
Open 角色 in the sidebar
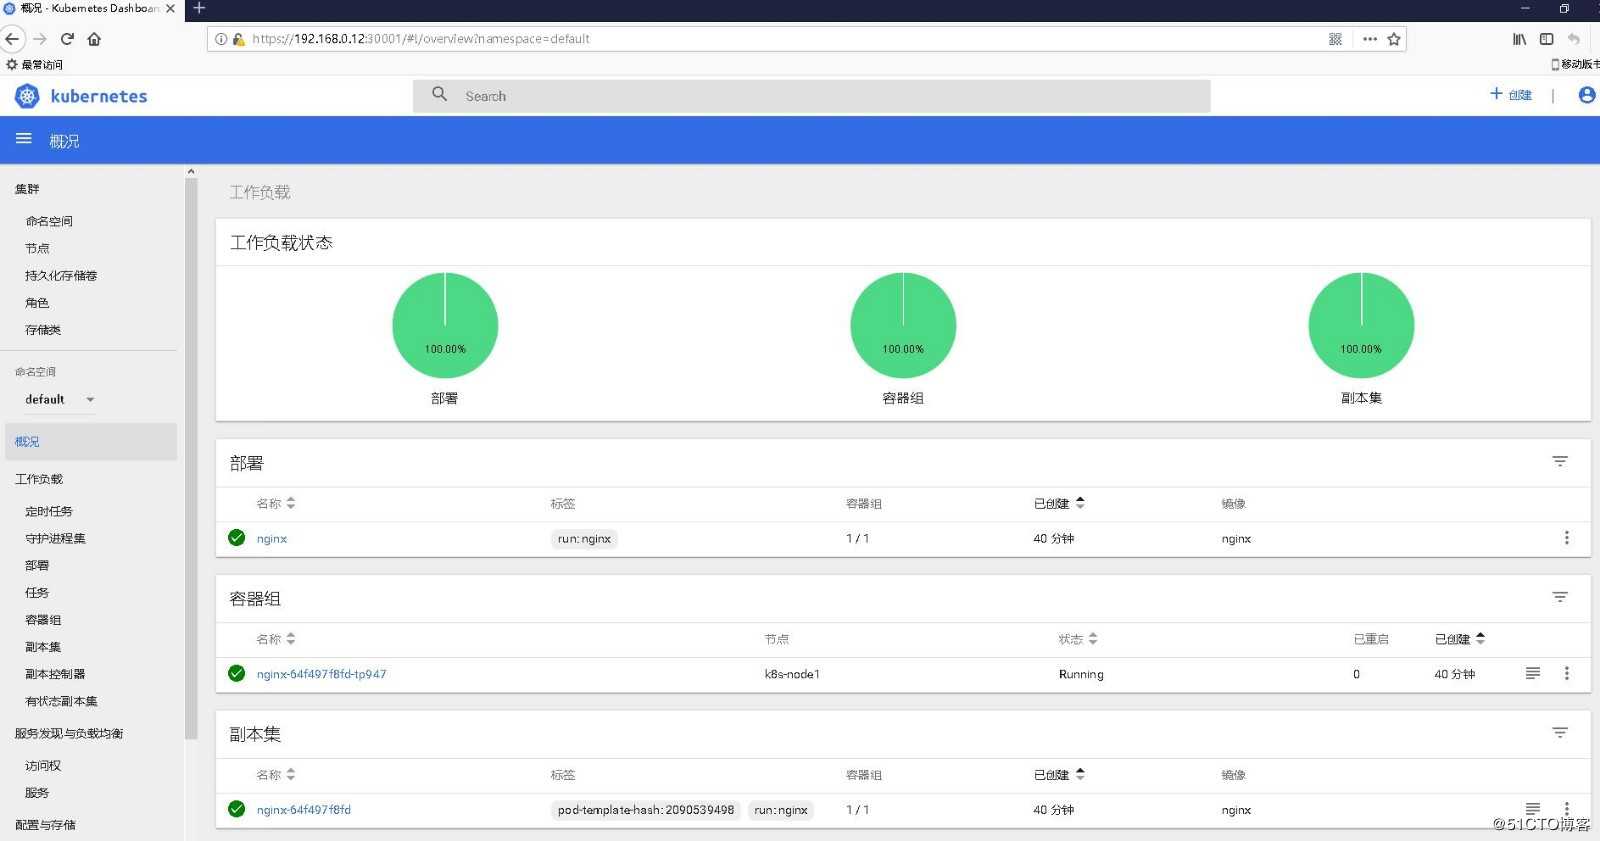(37, 302)
